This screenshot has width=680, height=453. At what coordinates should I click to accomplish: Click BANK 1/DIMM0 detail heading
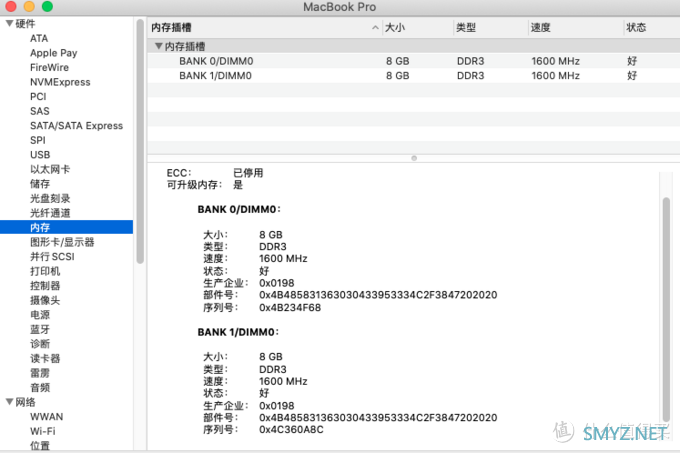238,332
